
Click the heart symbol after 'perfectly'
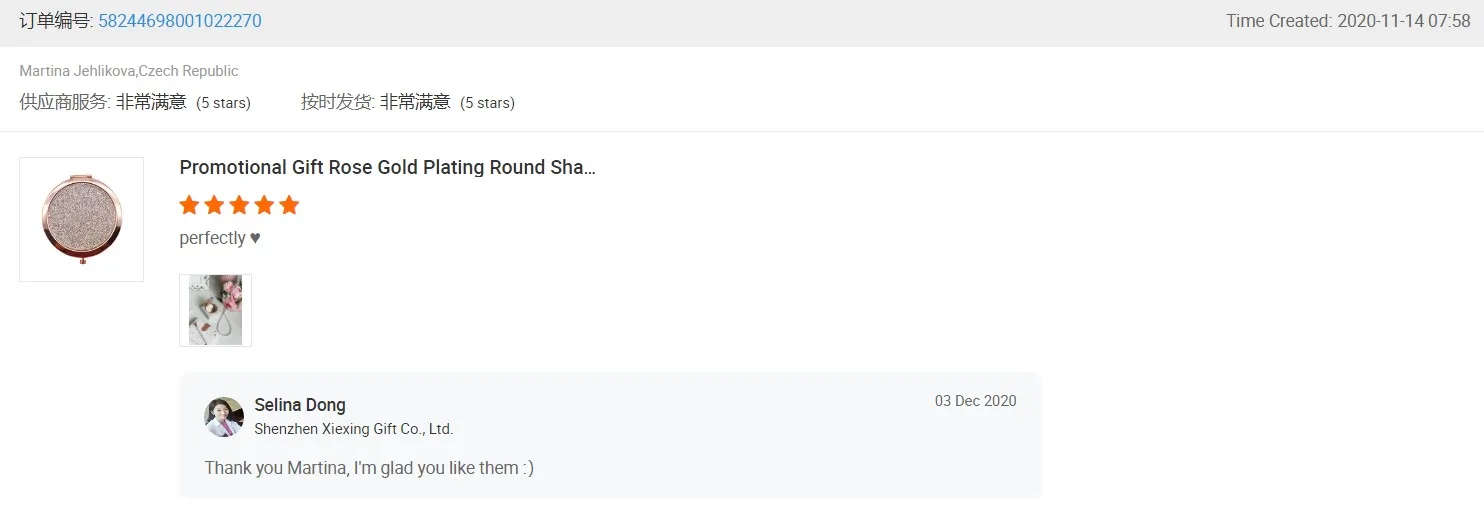click(255, 238)
